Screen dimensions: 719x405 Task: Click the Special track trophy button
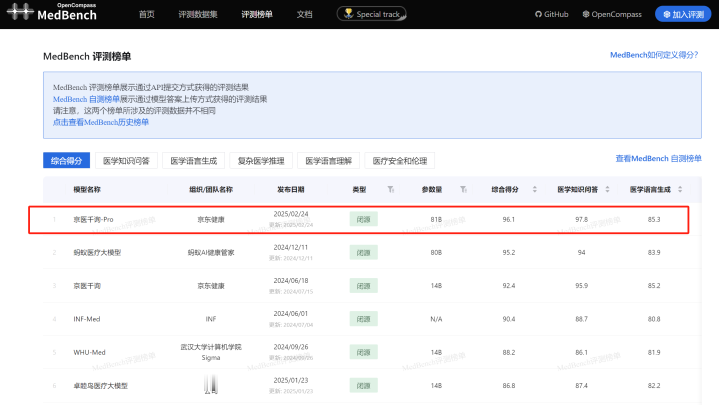tap(372, 14)
